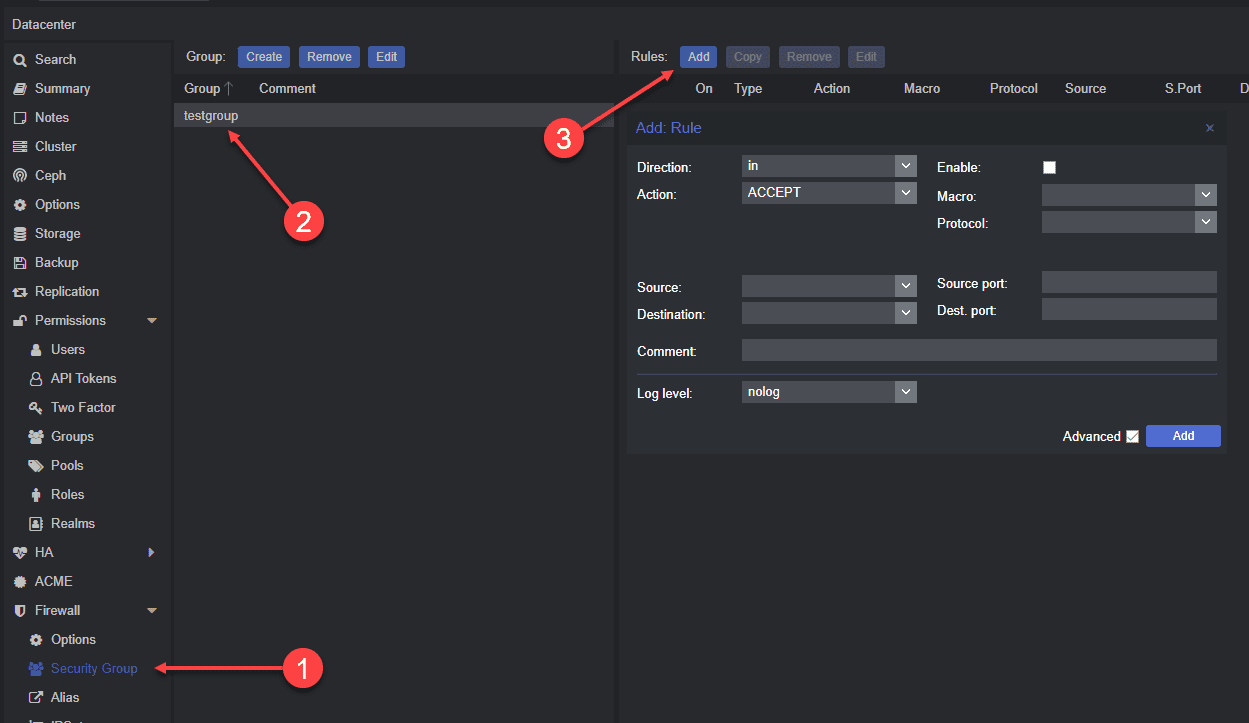Sort by the Group column header

pyautogui.click(x=202, y=89)
